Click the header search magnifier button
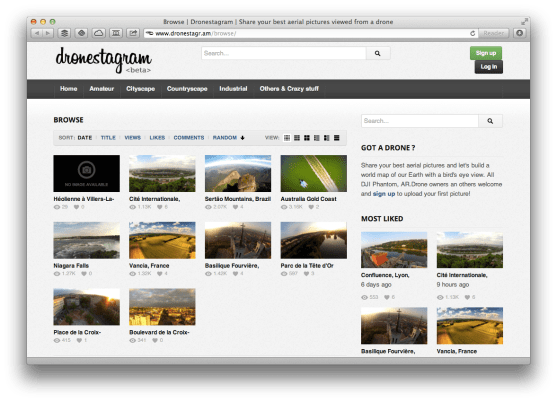Image resolution: width=557 pixels, height=402 pixels. pyautogui.click(x=378, y=53)
